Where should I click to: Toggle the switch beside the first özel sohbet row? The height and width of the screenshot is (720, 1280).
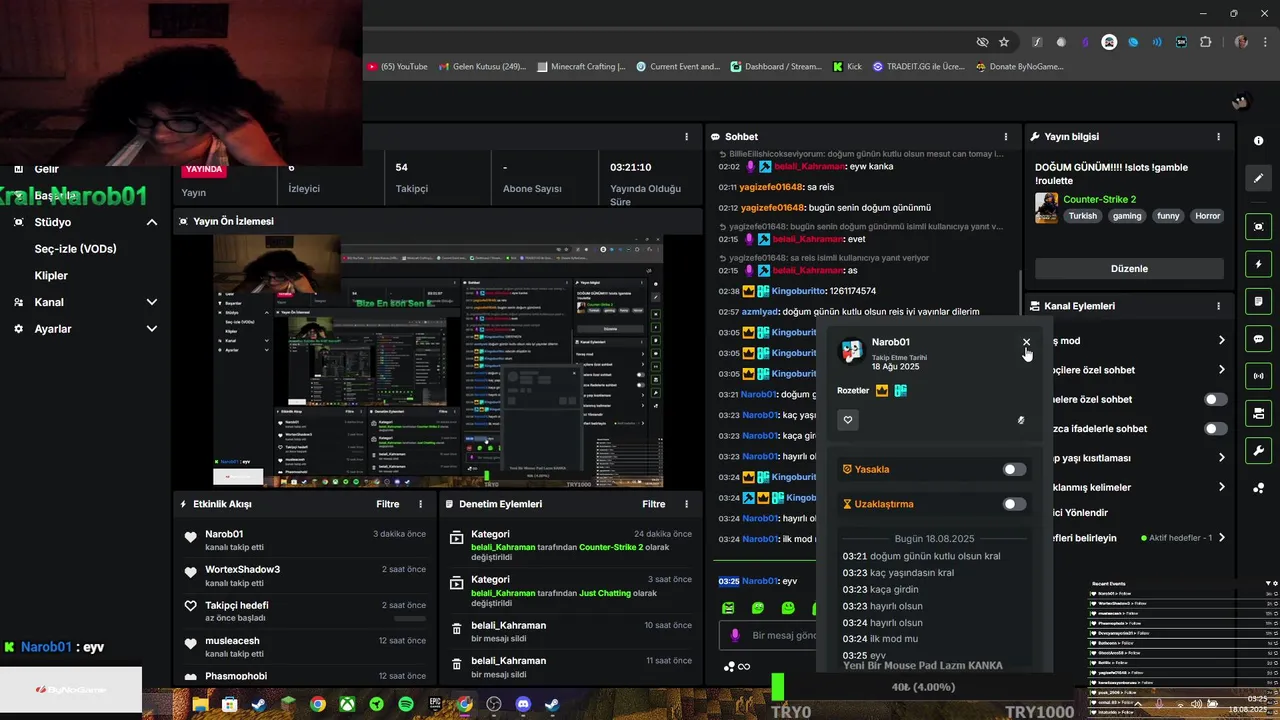coord(1215,399)
